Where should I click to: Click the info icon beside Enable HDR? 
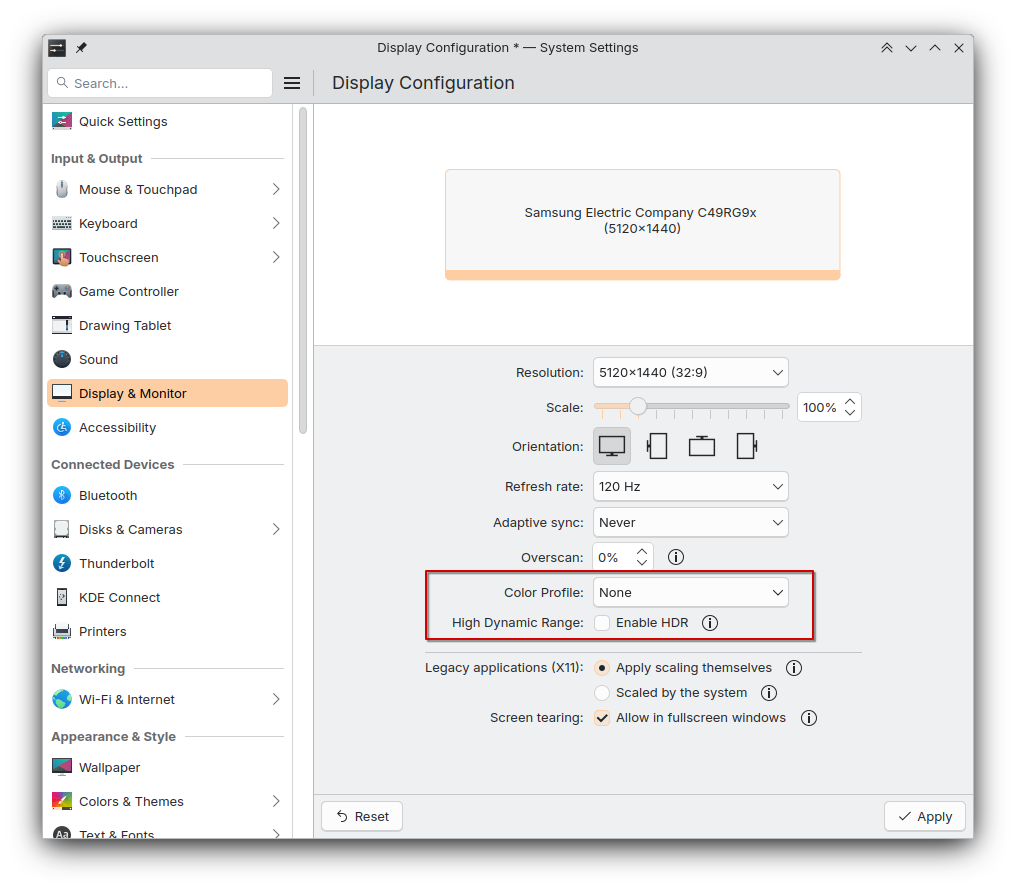[x=710, y=622]
